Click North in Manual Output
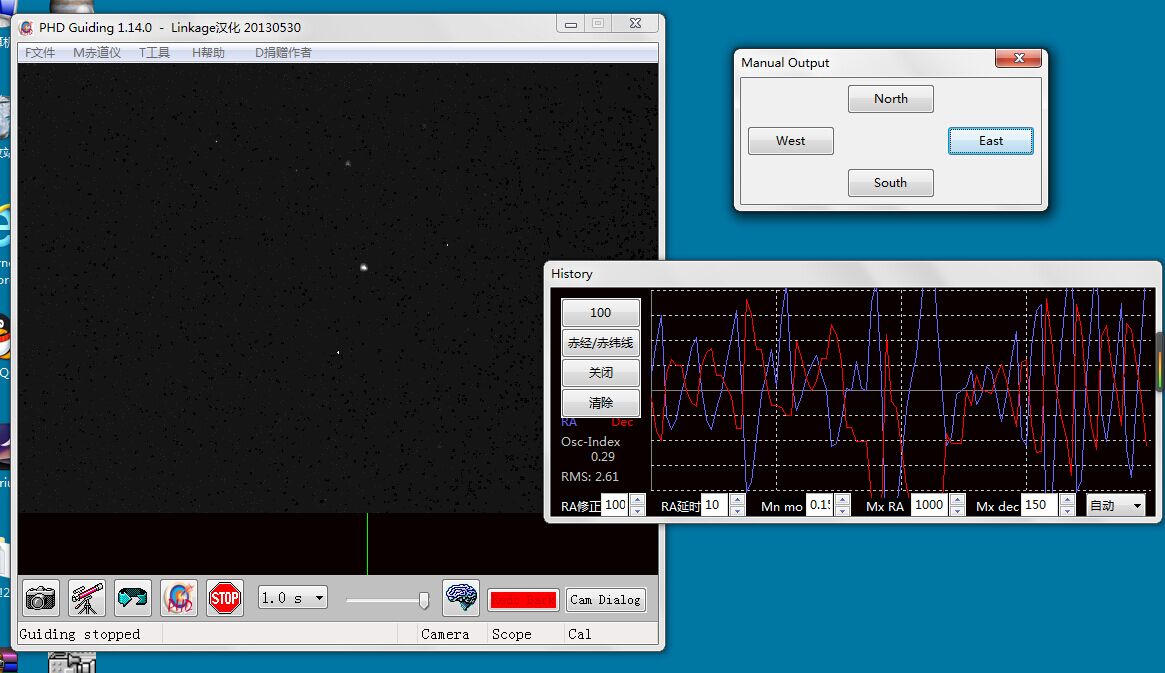This screenshot has width=1165, height=673. (x=891, y=99)
